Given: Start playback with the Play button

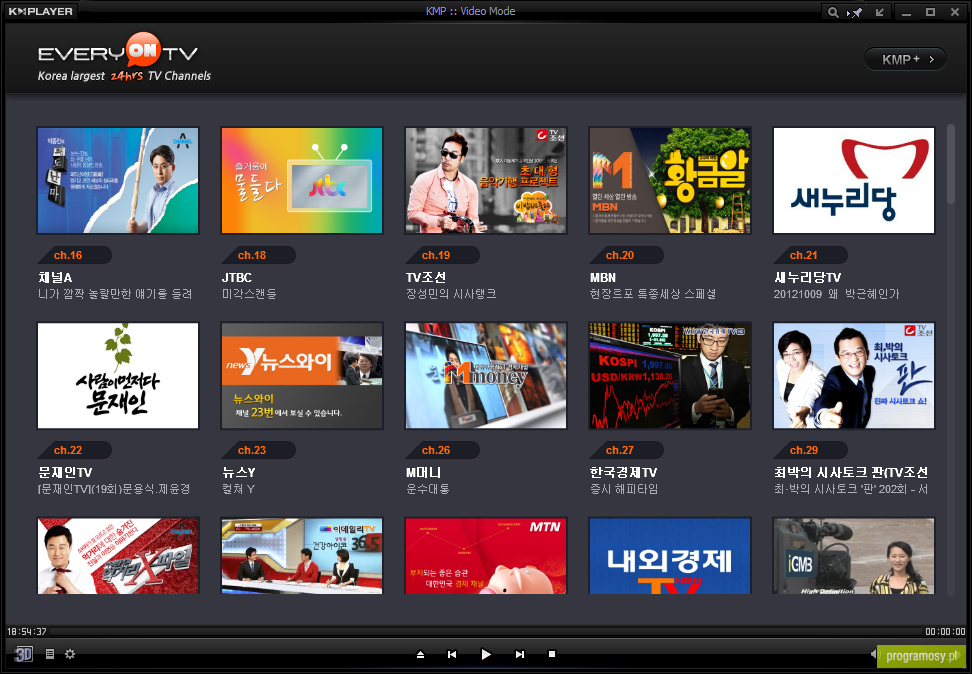Looking at the screenshot, I should click(x=486, y=654).
